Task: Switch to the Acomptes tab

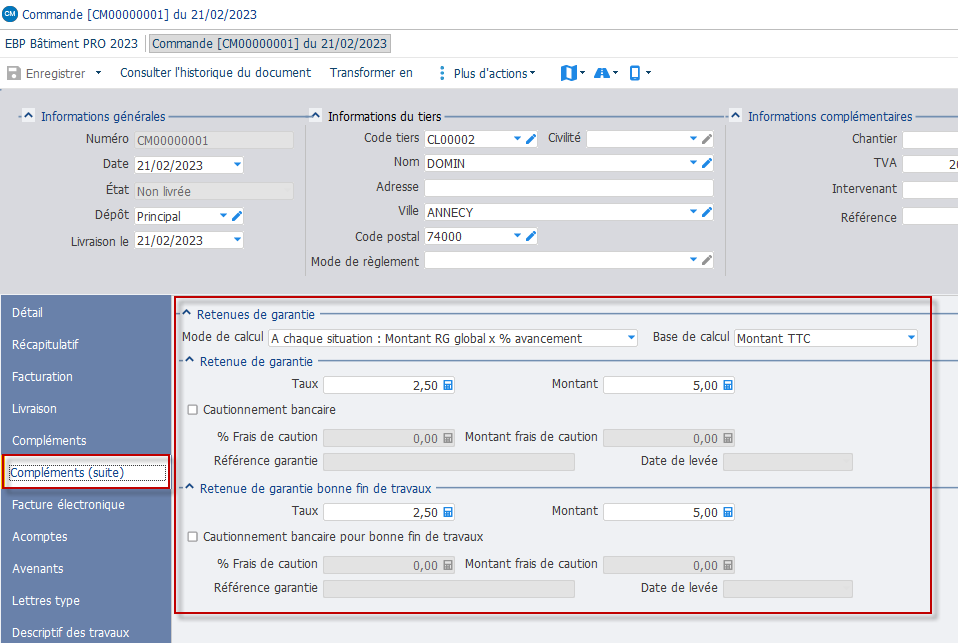Action: pos(86,537)
